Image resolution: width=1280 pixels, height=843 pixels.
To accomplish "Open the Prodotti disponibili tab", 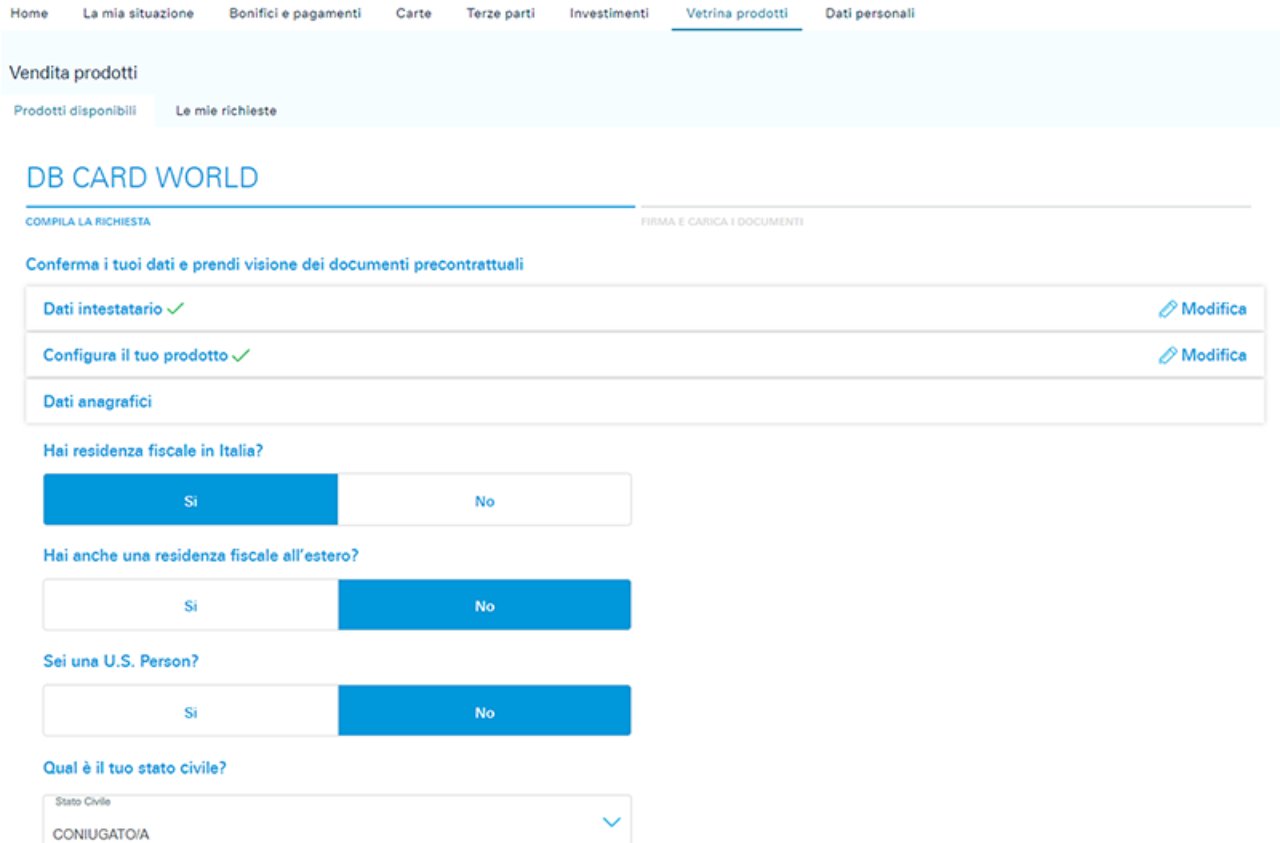I will coord(75,111).
